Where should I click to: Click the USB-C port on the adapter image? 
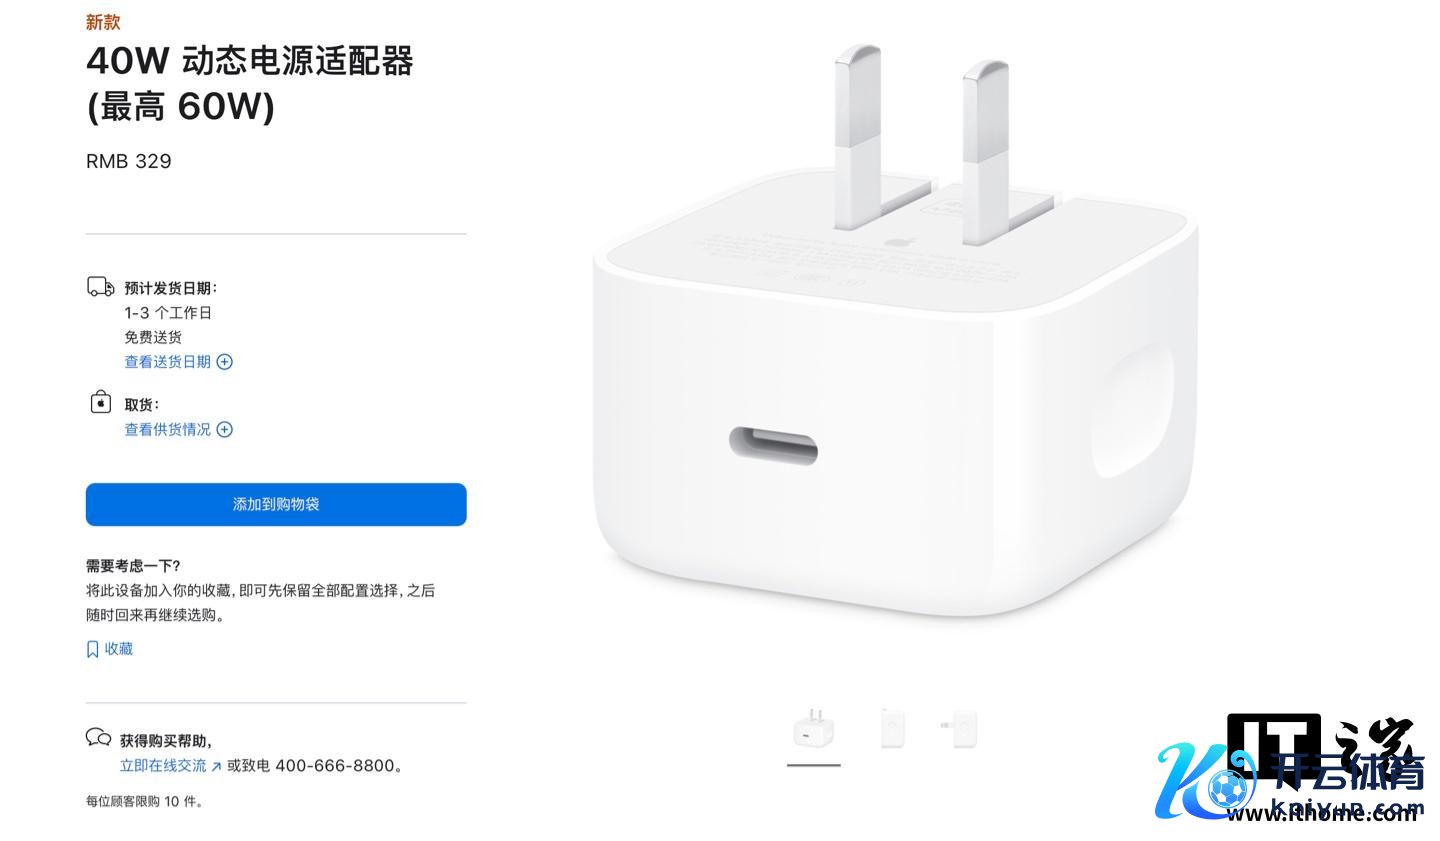pyautogui.click(x=774, y=446)
